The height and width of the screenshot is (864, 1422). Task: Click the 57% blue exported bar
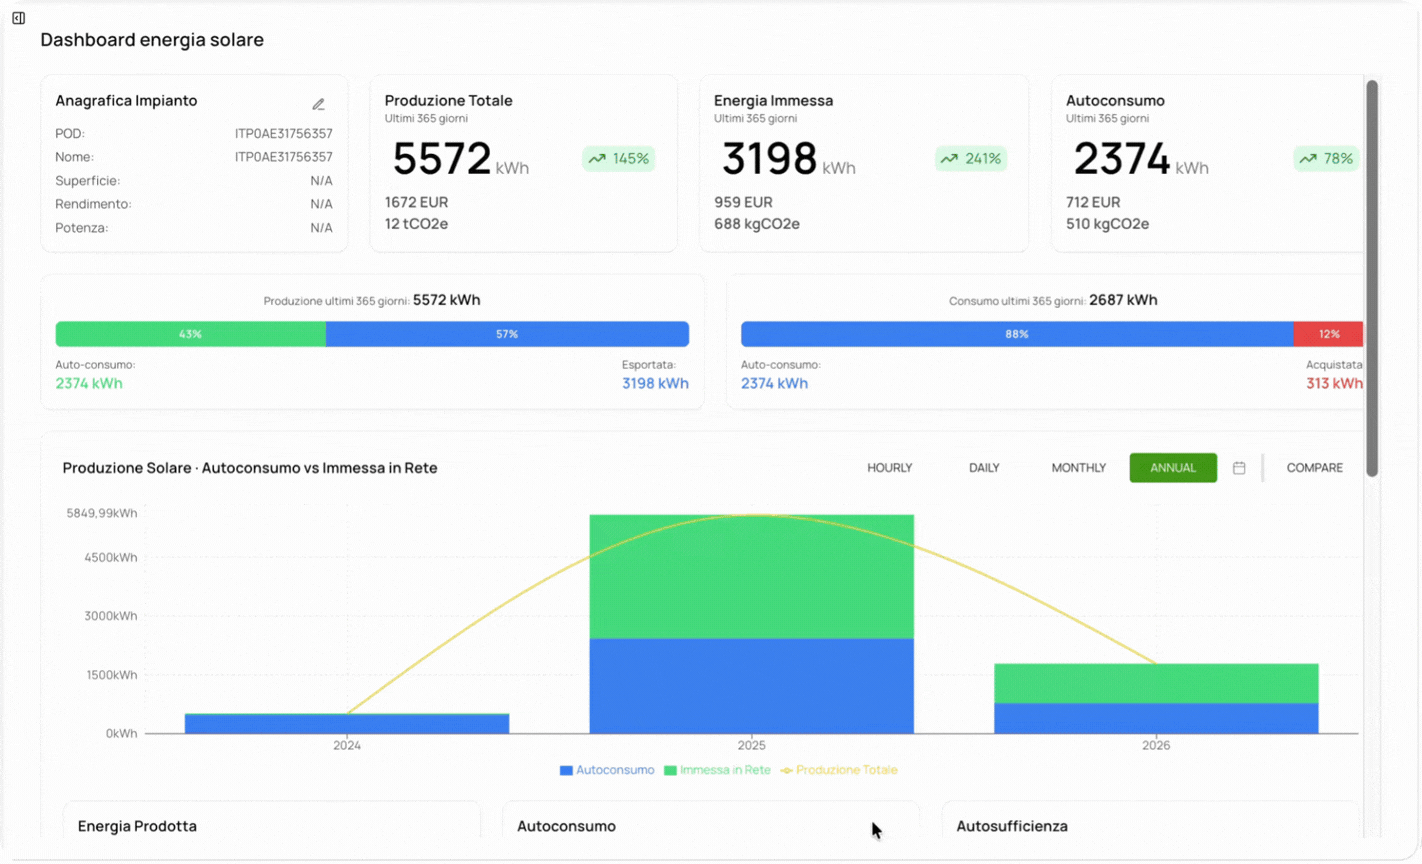click(507, 334)
